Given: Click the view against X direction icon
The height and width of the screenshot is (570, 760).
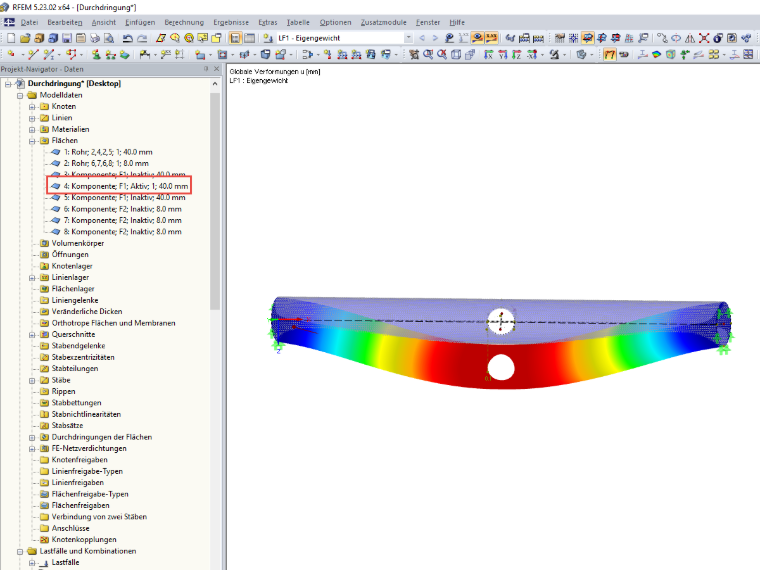Looking at the screenshot, I should pos(532,55).
